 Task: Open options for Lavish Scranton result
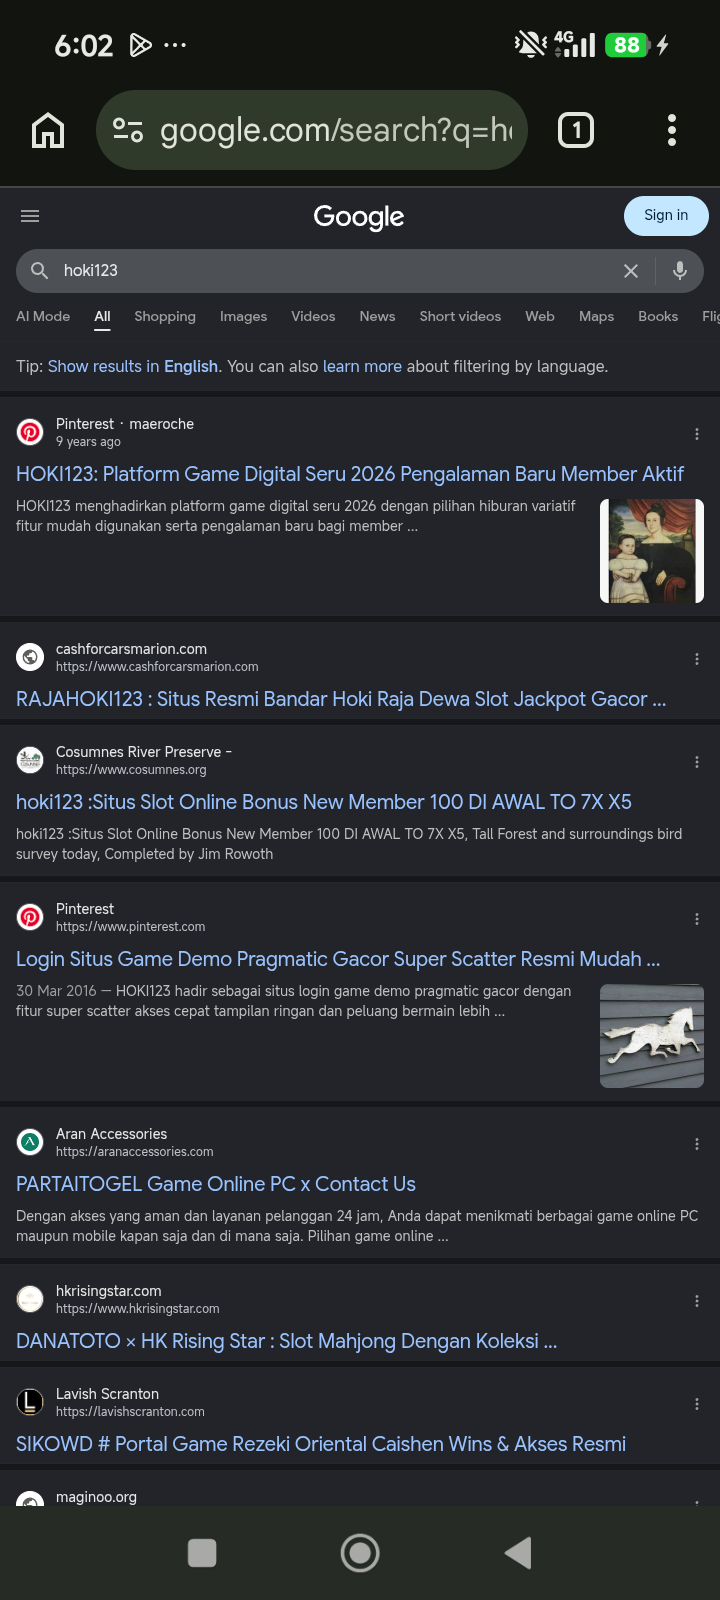[x=697, y=1404]
